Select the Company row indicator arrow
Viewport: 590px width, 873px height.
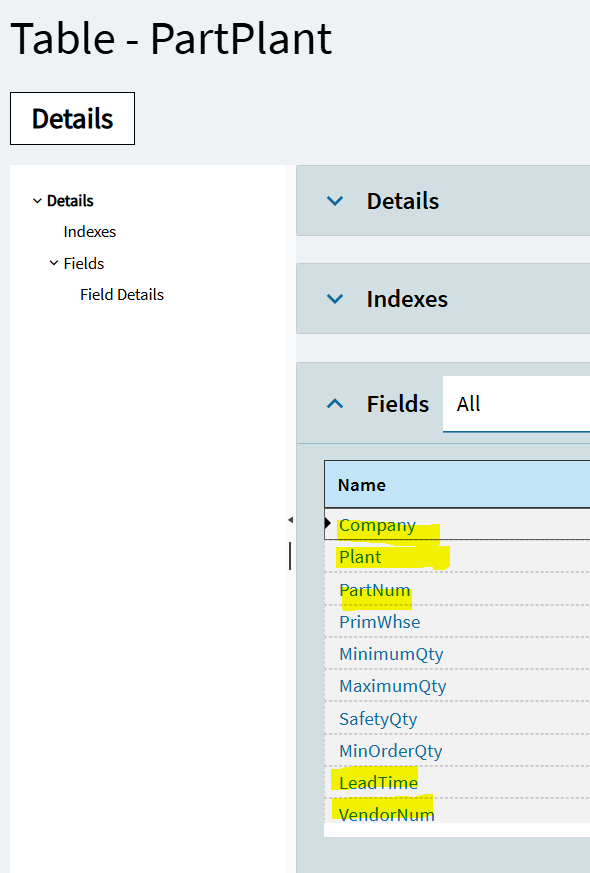coord(328,523)
